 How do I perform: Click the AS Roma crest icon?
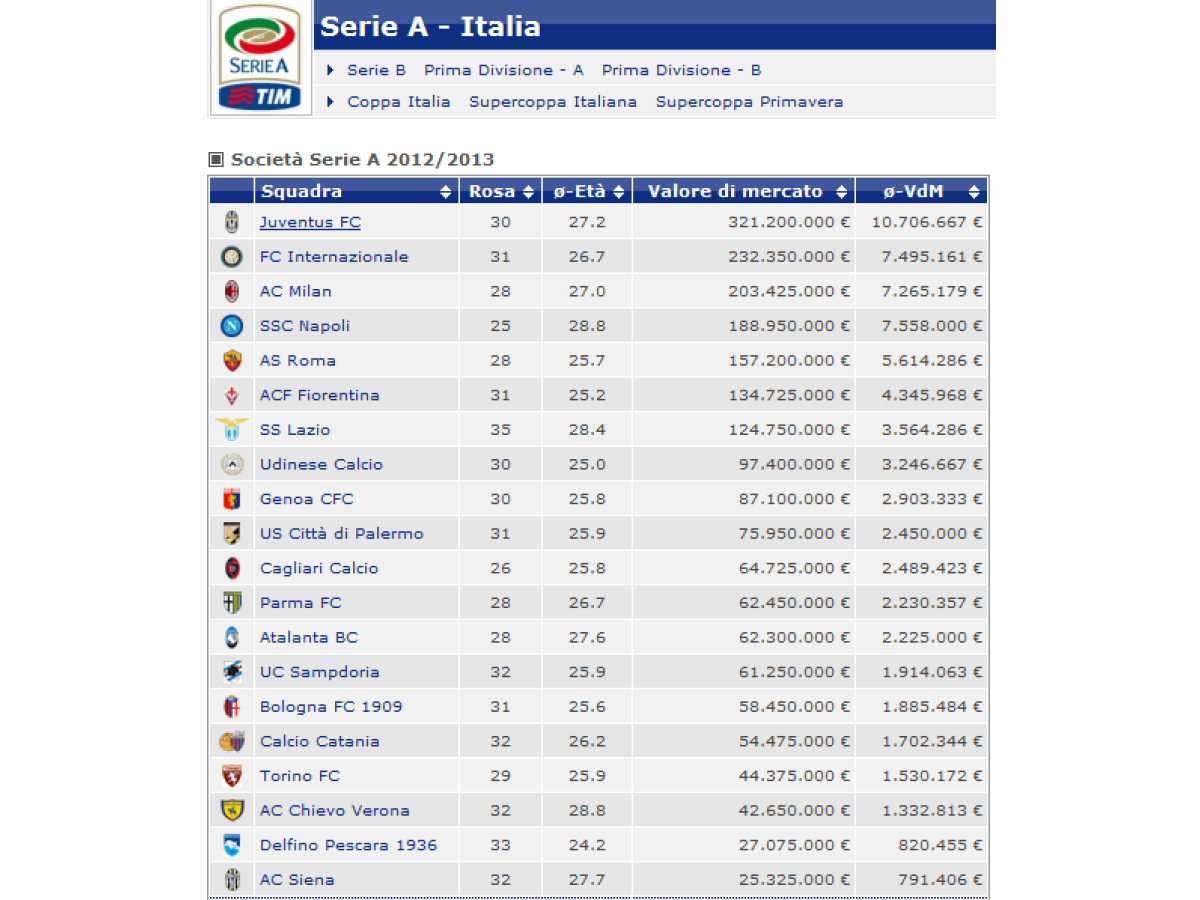232,361
